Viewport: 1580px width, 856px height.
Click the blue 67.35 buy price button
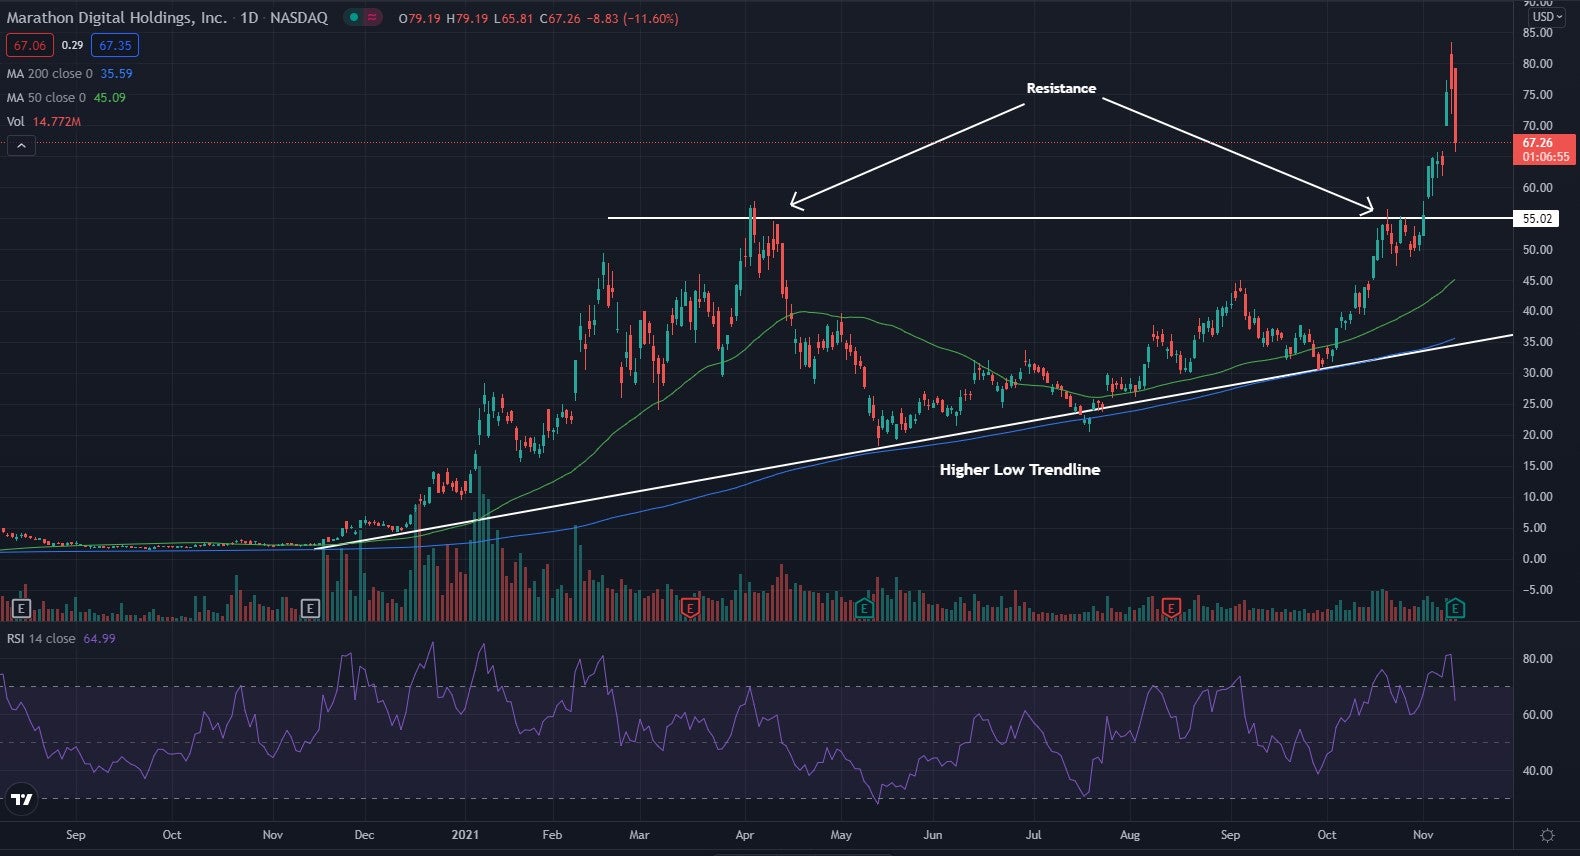pos(115,45)
